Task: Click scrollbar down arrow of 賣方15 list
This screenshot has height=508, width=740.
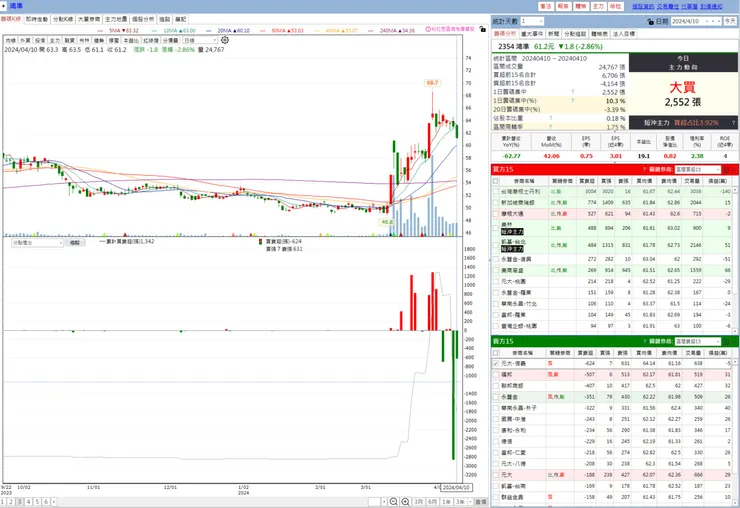Action: pyautogui.click(x=735, y=502)
